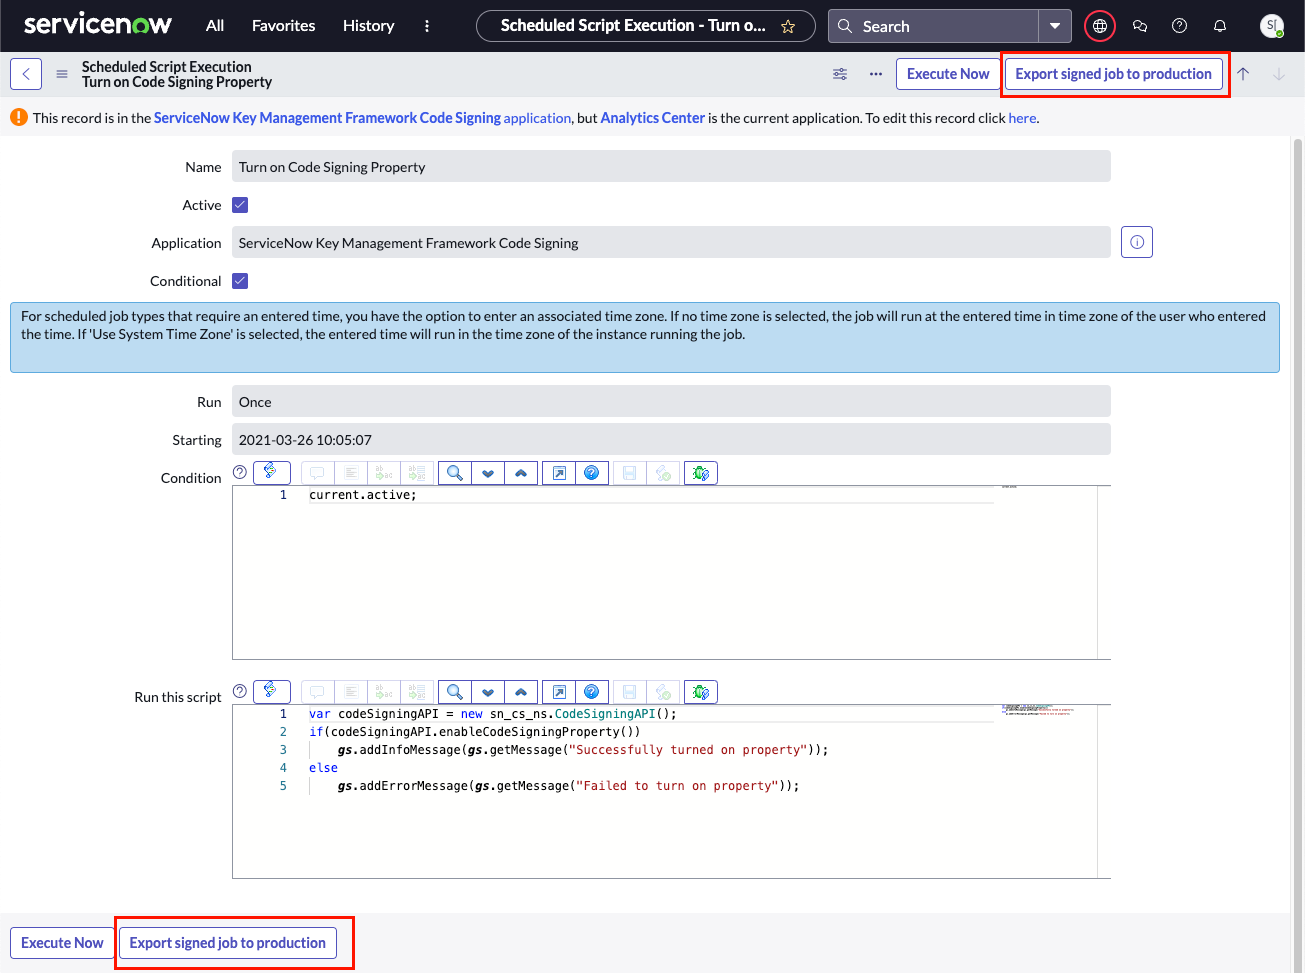Open the History menu
The image size is (1305, 973).
point(369,26)
